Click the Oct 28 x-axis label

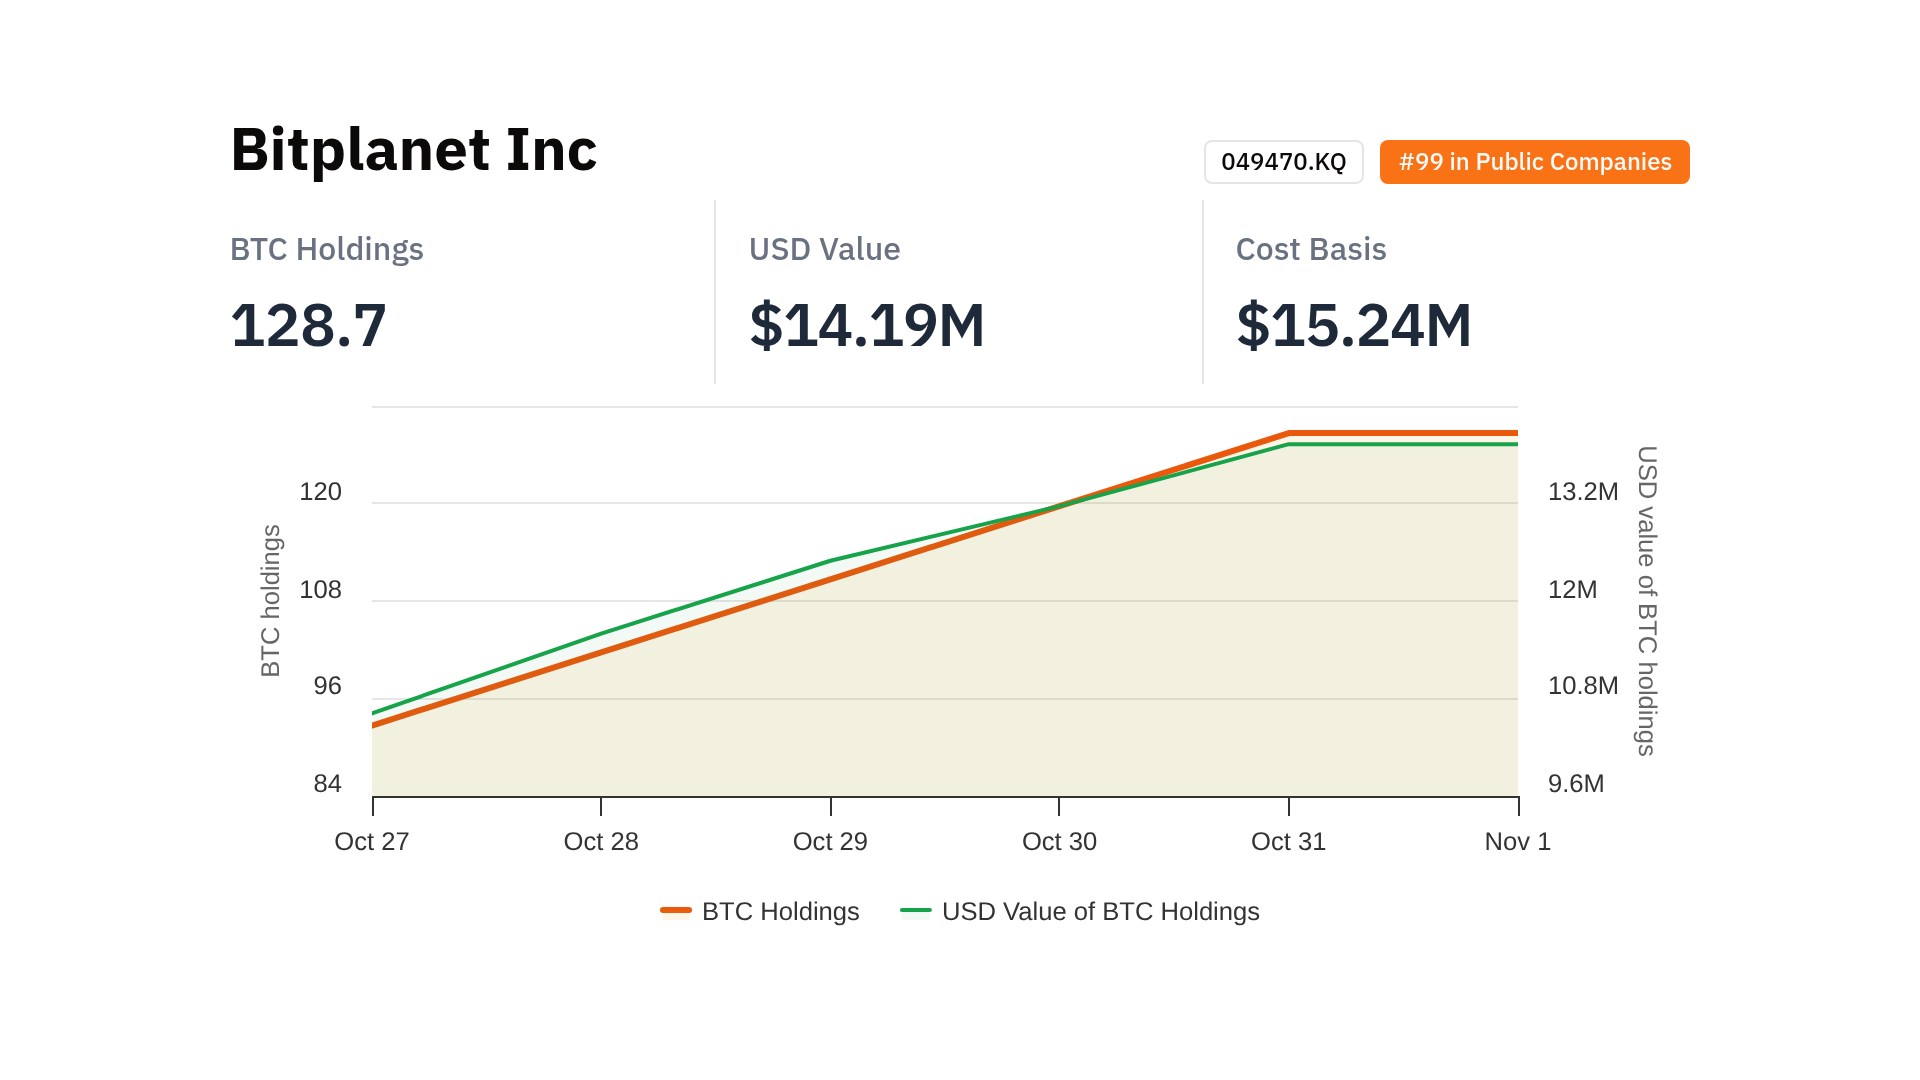[x=601, y=841]
